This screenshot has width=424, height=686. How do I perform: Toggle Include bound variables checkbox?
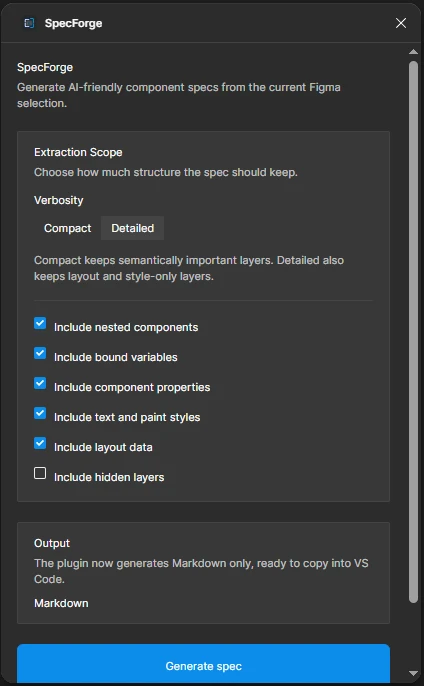40,353
